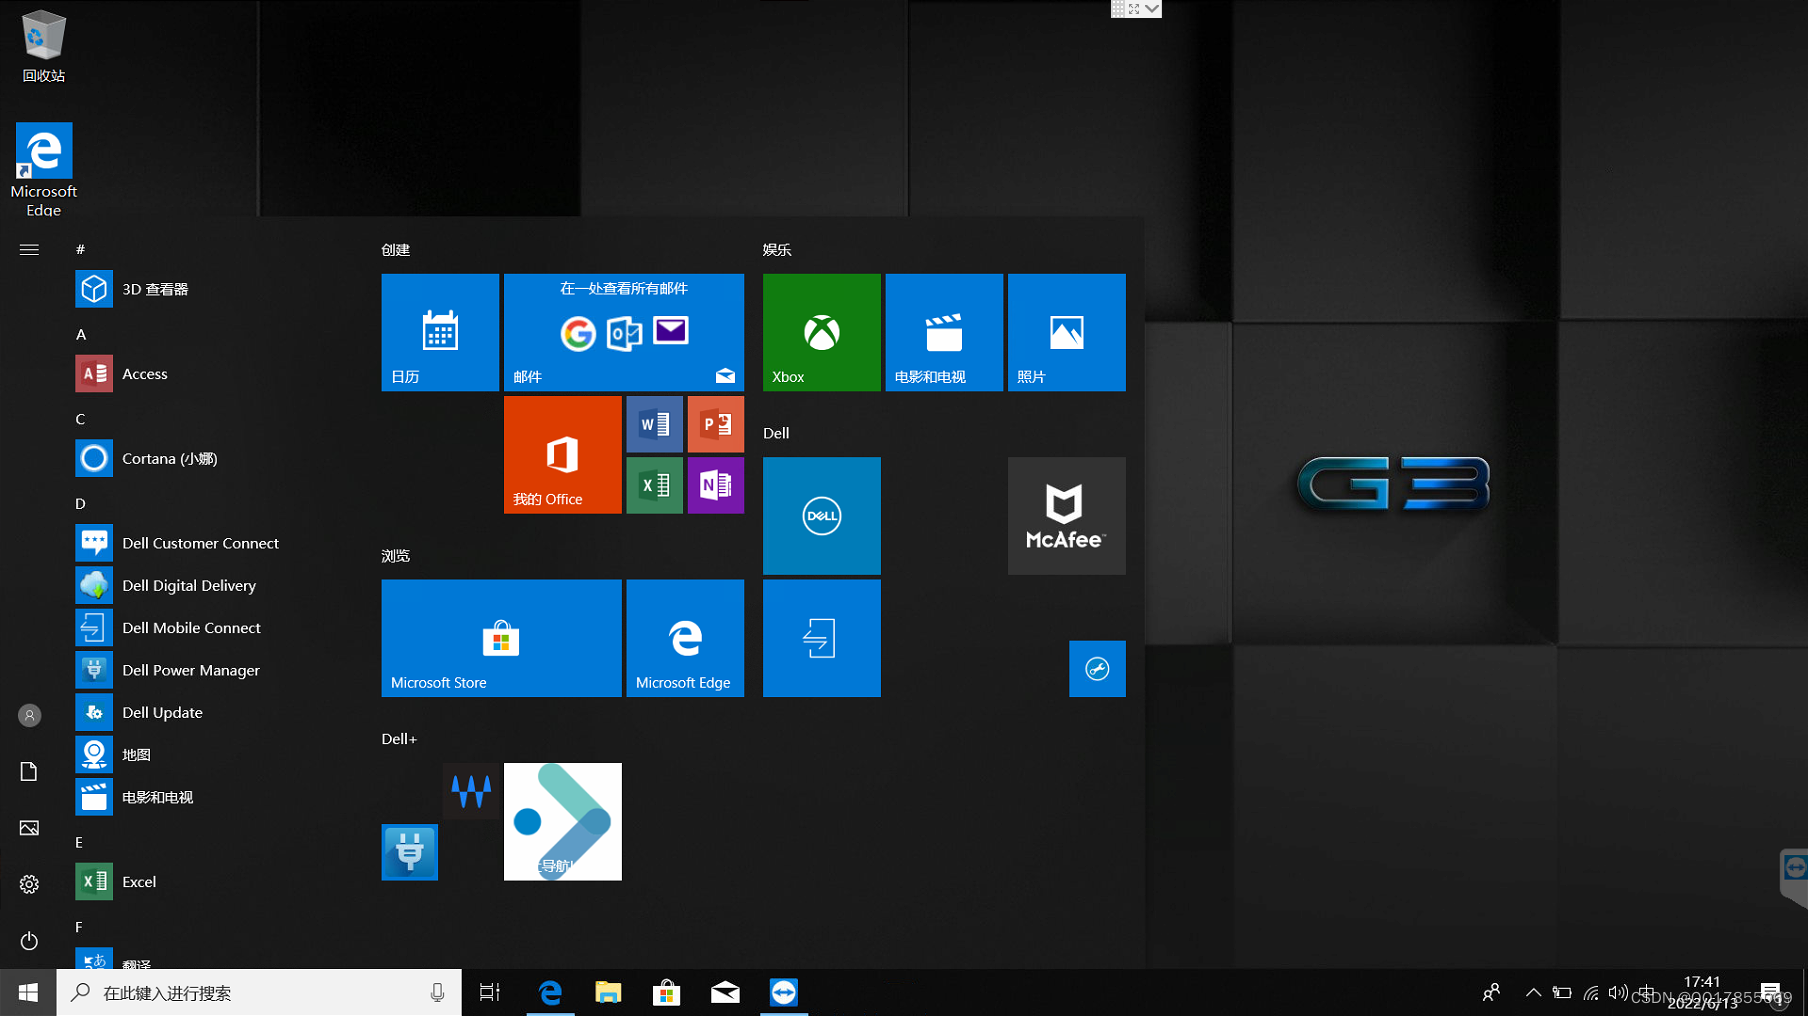
Task: Click the letter A group header
Action: tap(81, 334)
